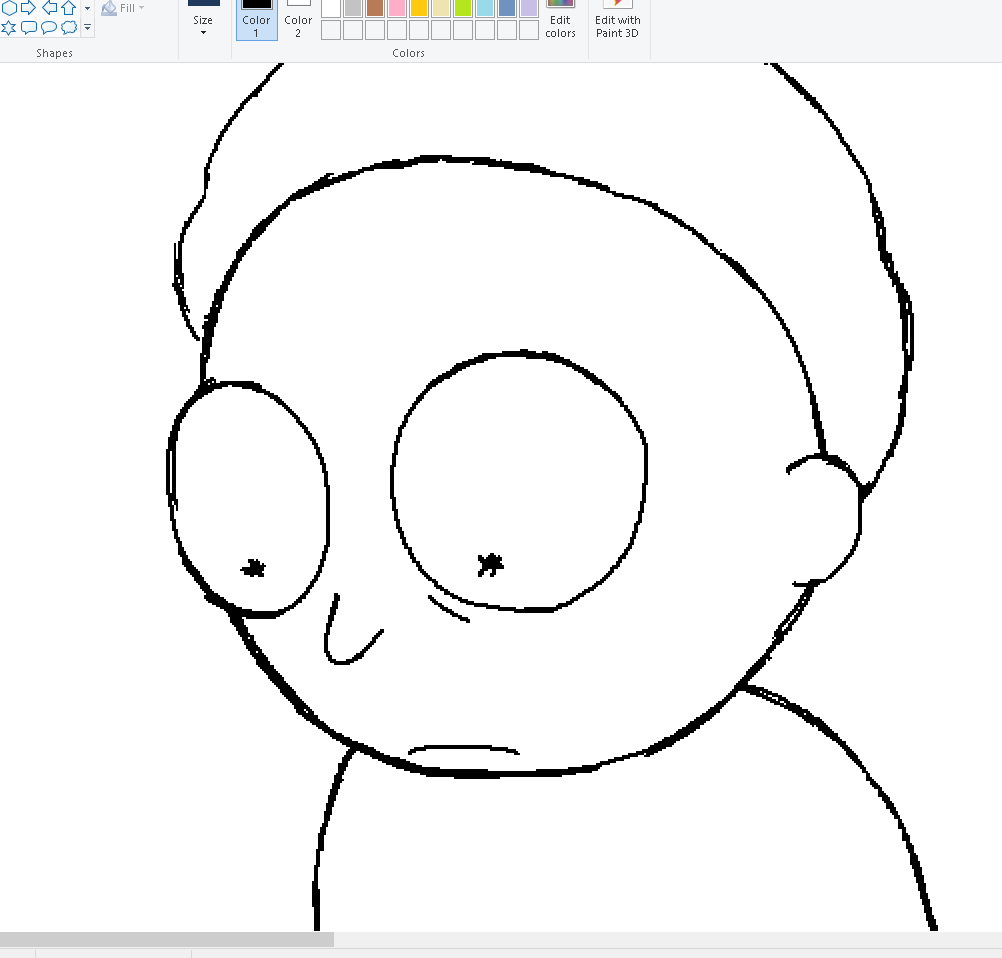Pick the light yellow color swatch
Viewport: 1002px width, 958px height.
[441, 8]
